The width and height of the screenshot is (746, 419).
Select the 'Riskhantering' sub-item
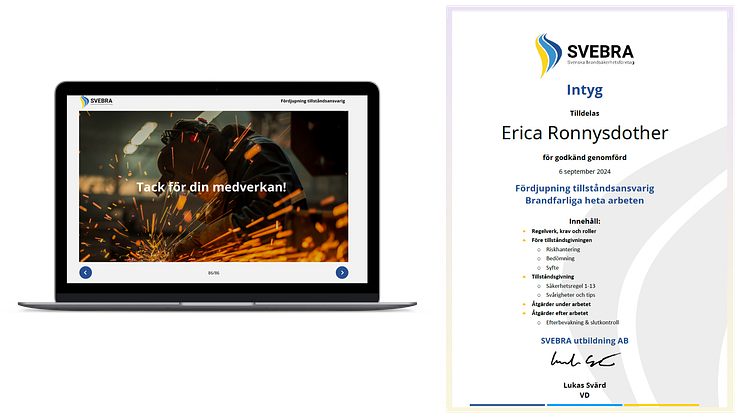tap(563, 249)
